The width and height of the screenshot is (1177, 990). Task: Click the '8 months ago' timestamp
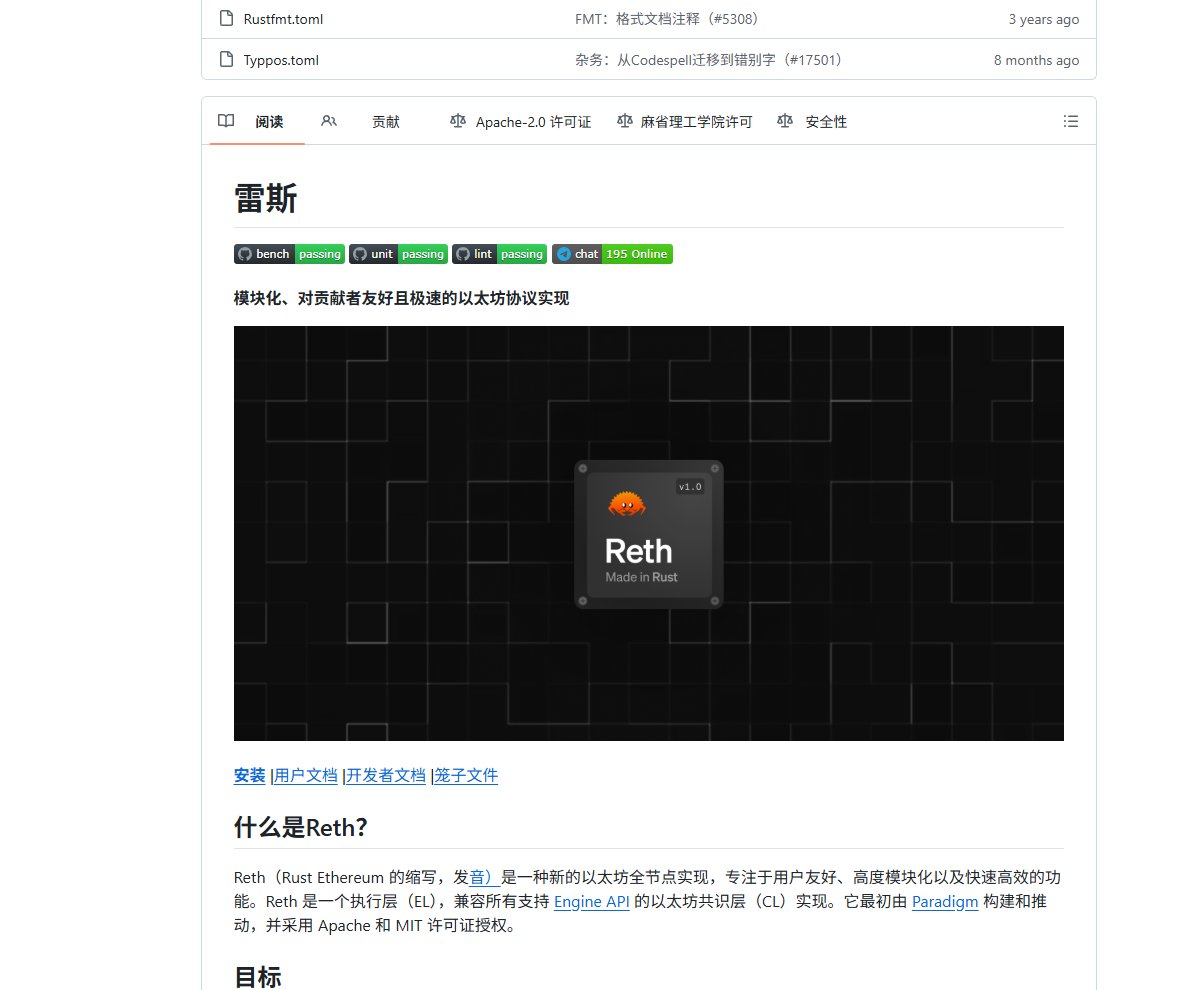coord(1036,60)
